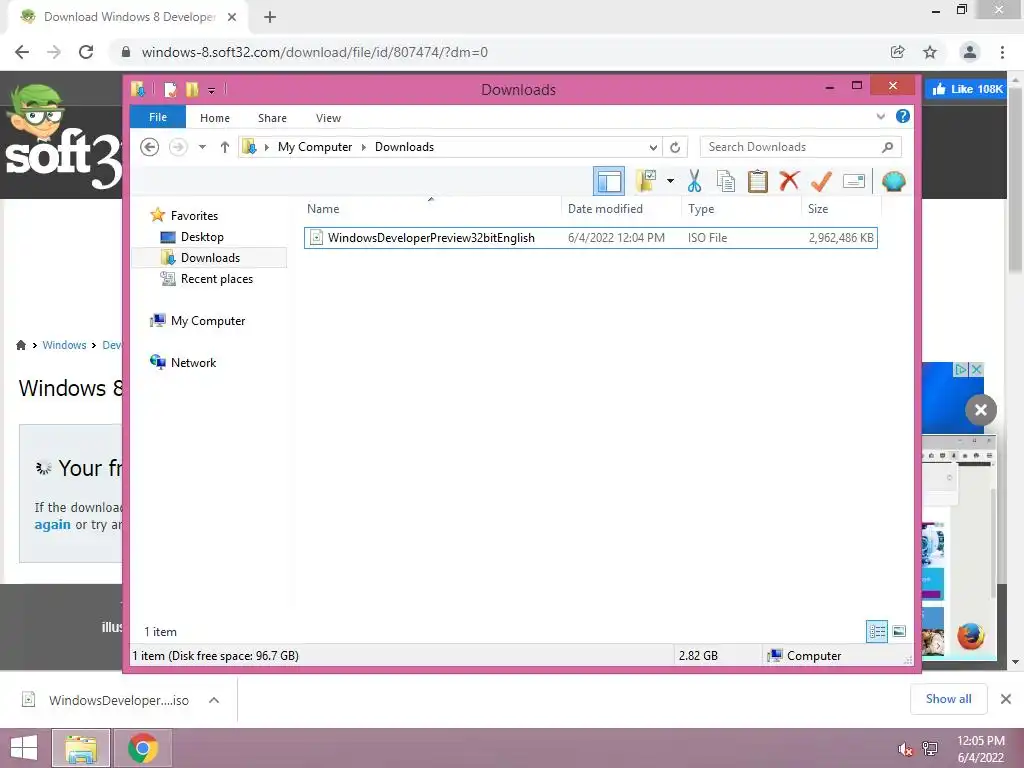Select Downloads in navigation pane
This screenshot has height=768, width=1024.
pyautogui.click(x=210, y=257)
